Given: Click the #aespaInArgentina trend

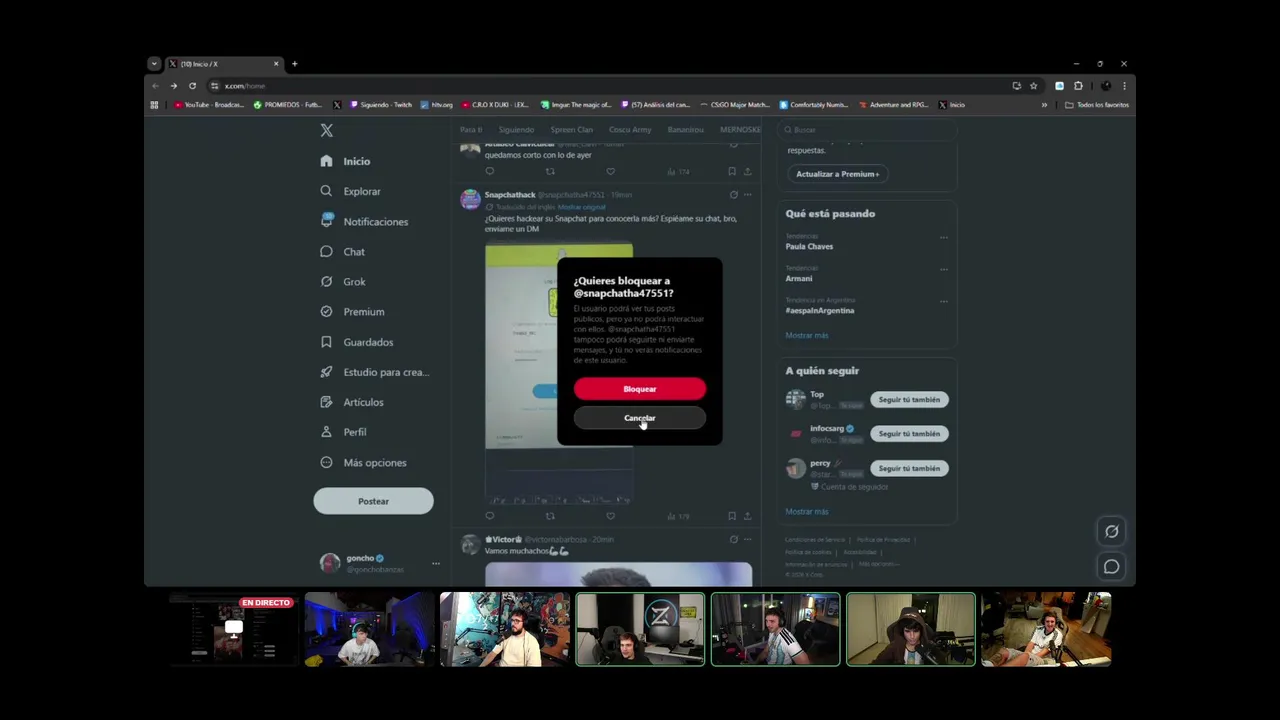Looking at the screenshot, I should (820, 311).
